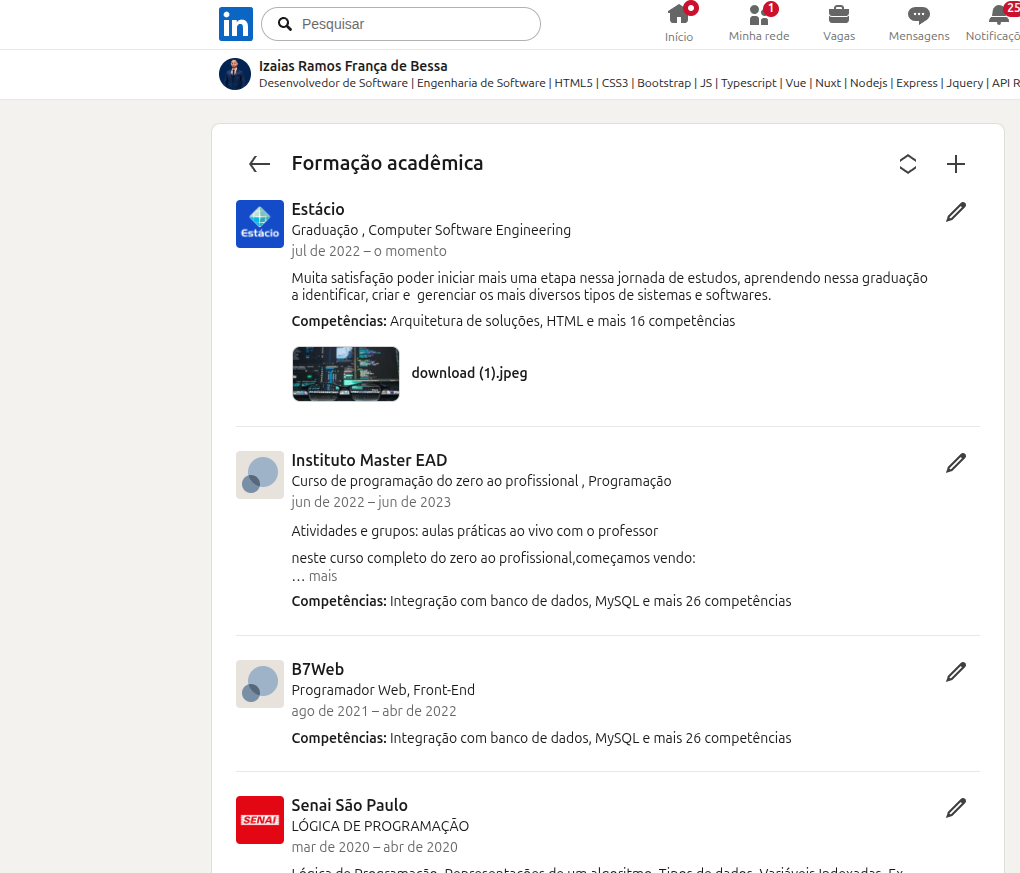Add new education with plus icon
1020x873 pixels.
(956, 164)
